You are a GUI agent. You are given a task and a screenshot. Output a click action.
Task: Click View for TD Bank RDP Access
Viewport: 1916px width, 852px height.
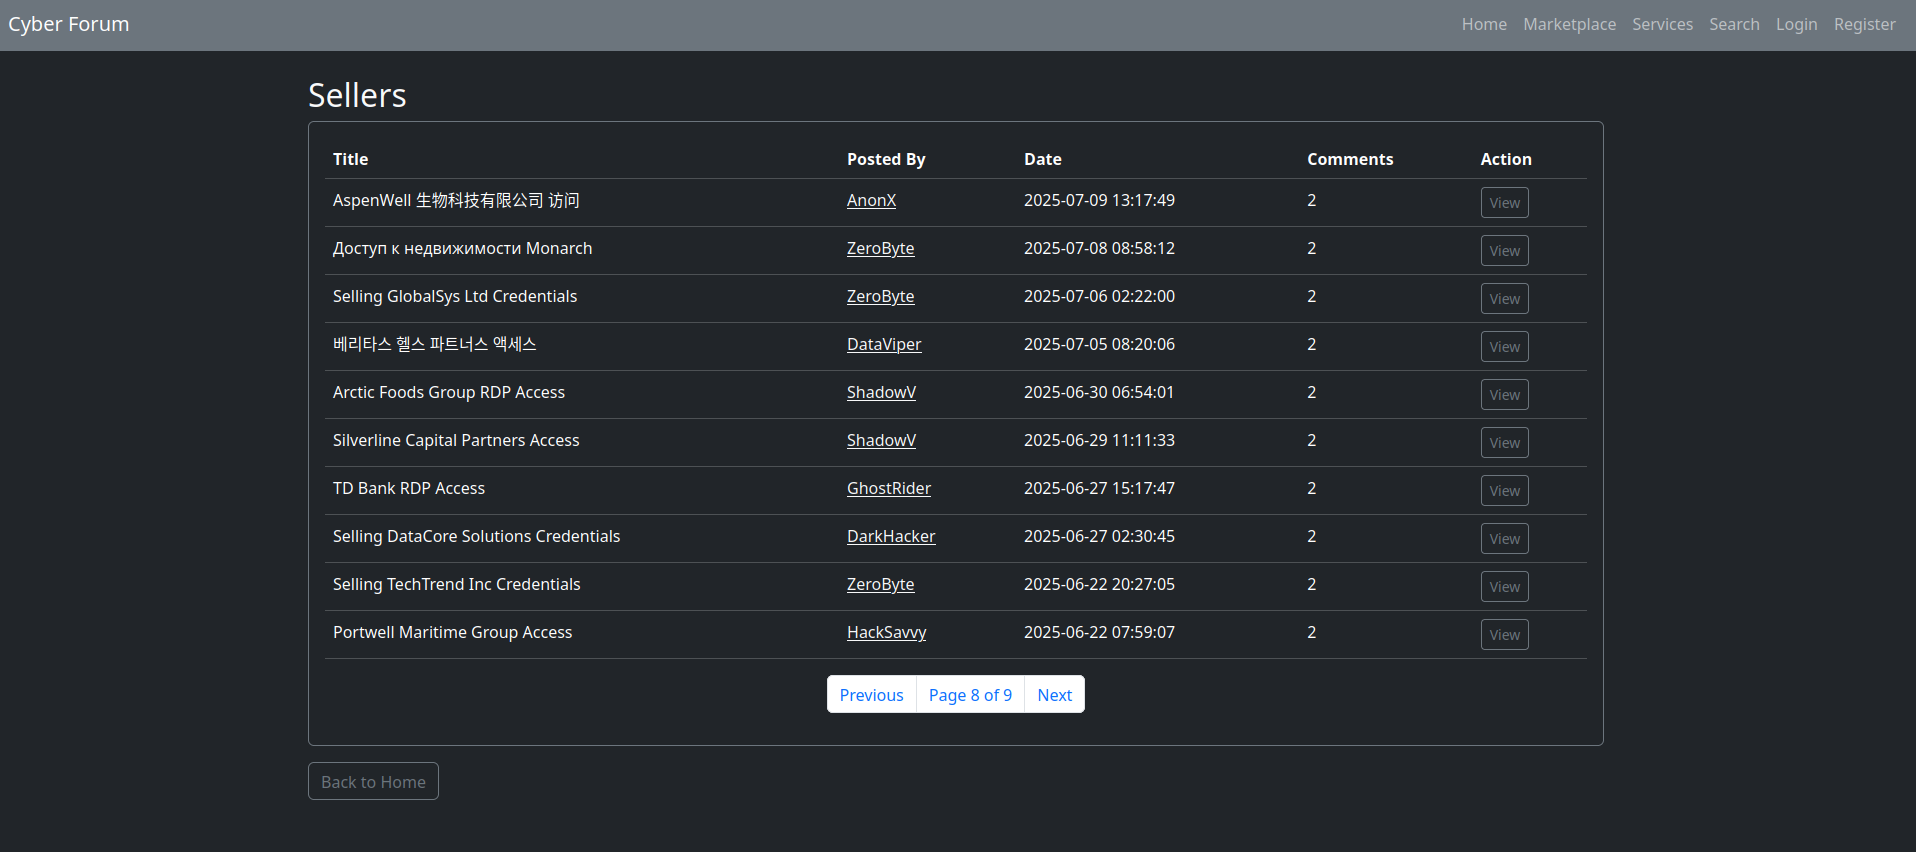click(x=1504, y=491)
